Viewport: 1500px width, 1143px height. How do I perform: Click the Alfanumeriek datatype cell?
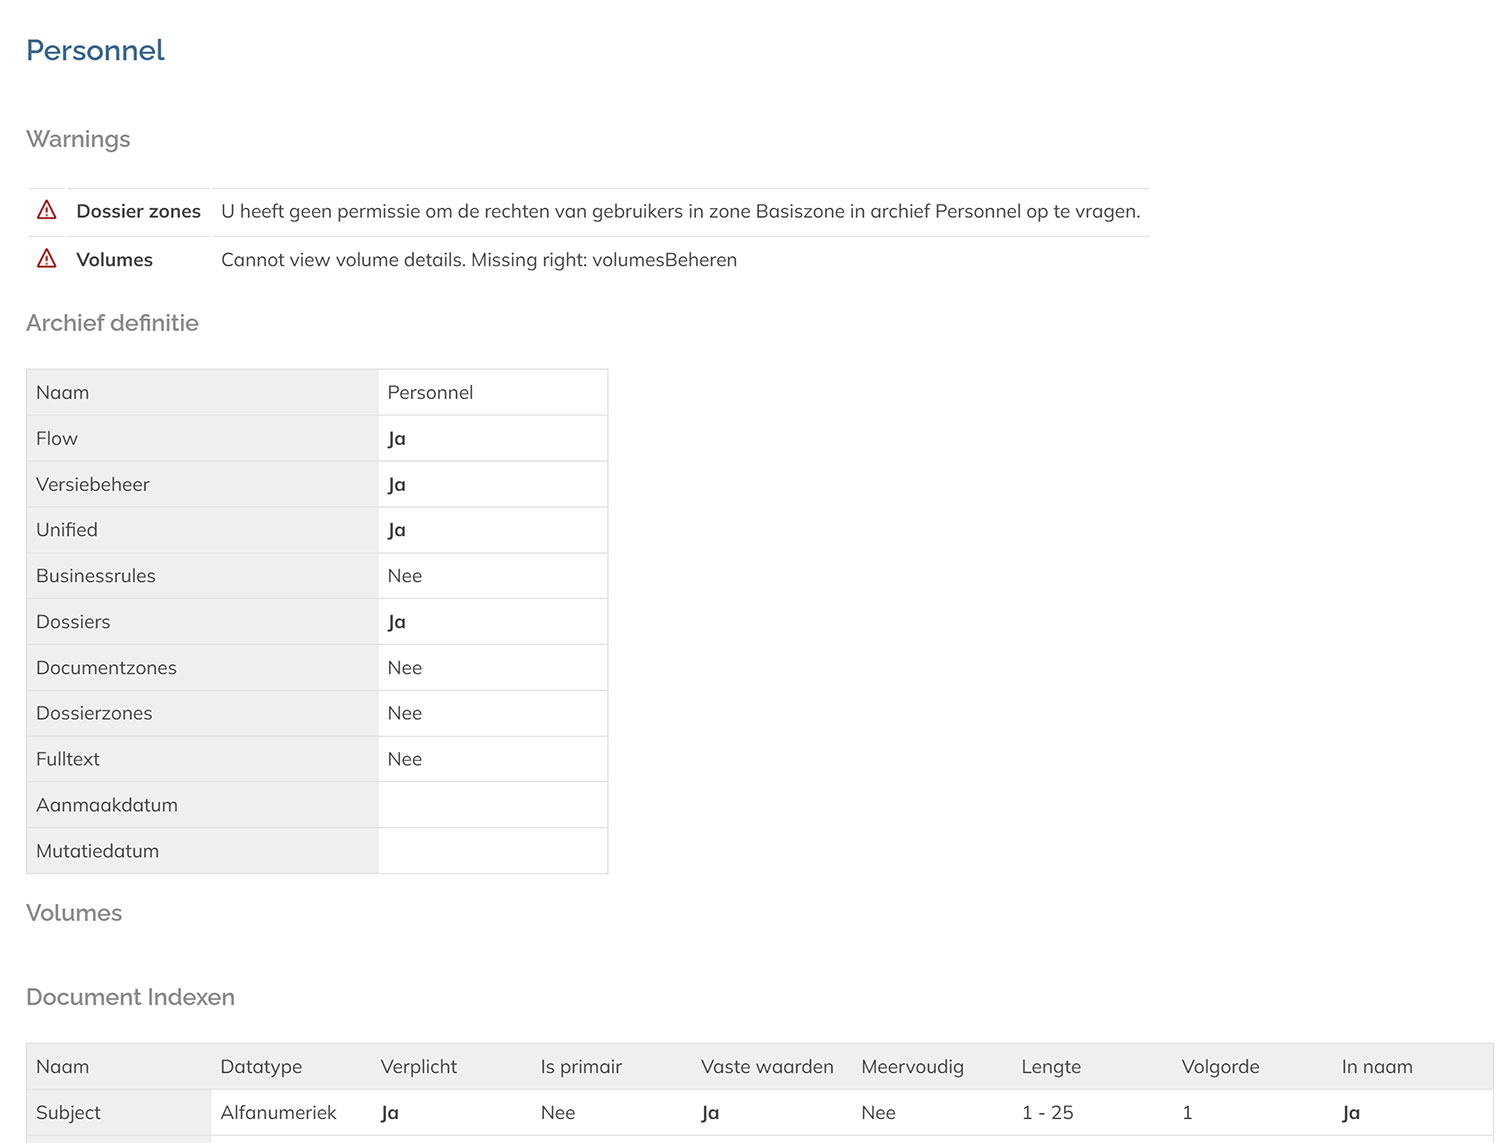pos(278,1113)
